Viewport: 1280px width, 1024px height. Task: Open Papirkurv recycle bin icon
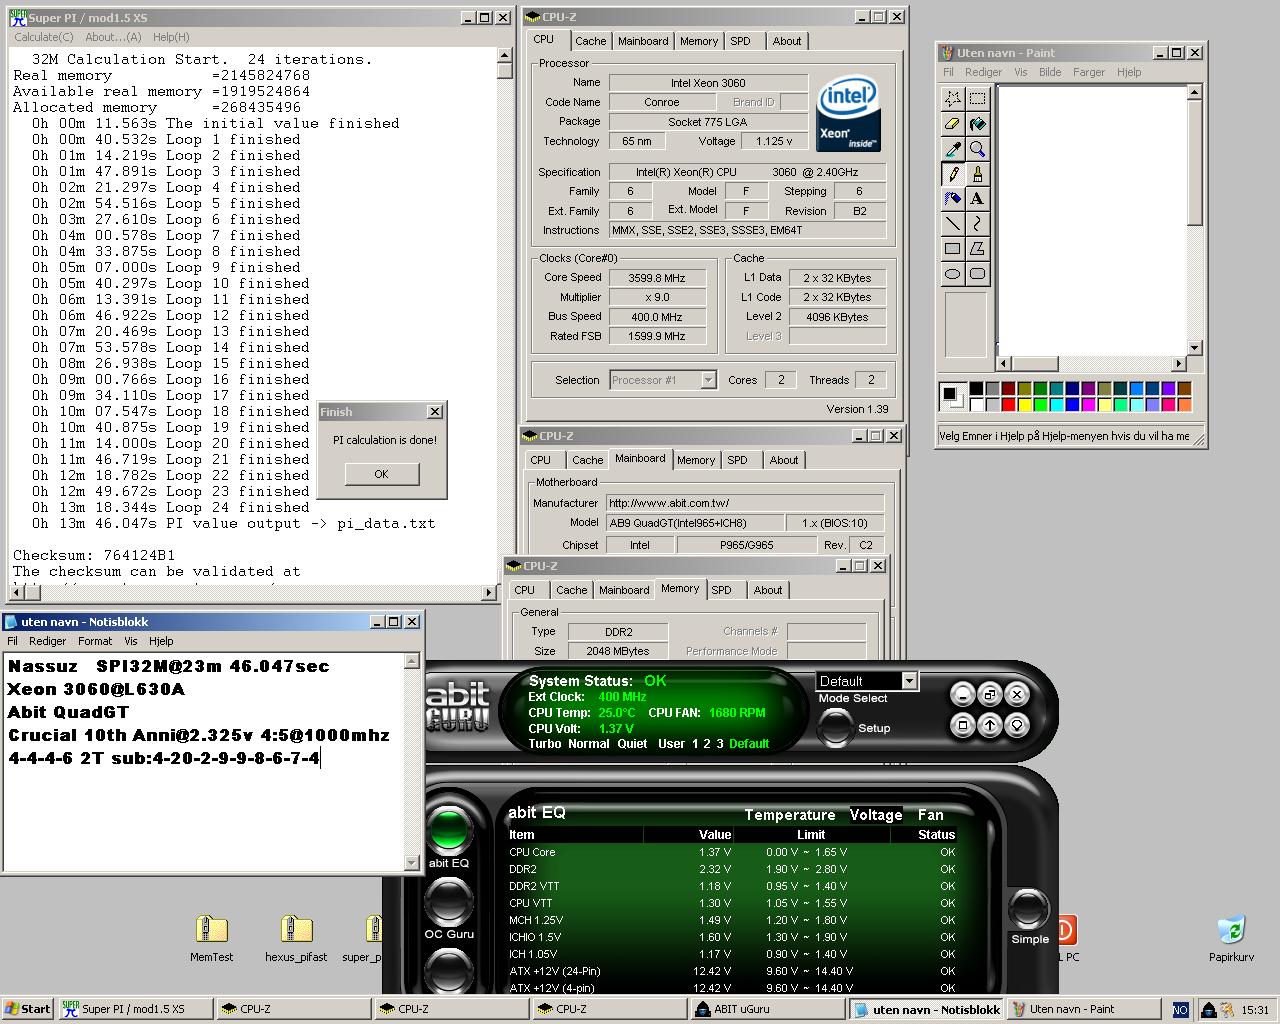click(1231, 938)
